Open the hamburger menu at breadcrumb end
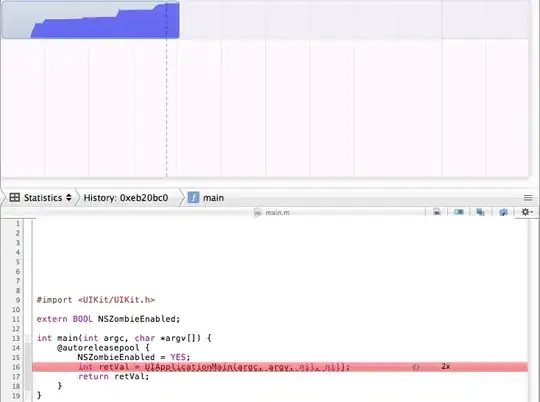540x402 pixels. (528, 198)
